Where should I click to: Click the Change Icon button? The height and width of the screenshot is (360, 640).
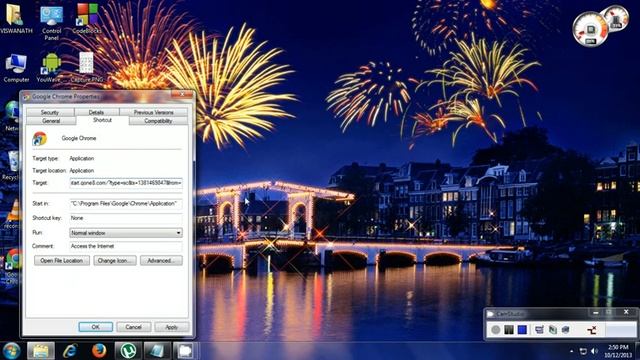[115, 260]
